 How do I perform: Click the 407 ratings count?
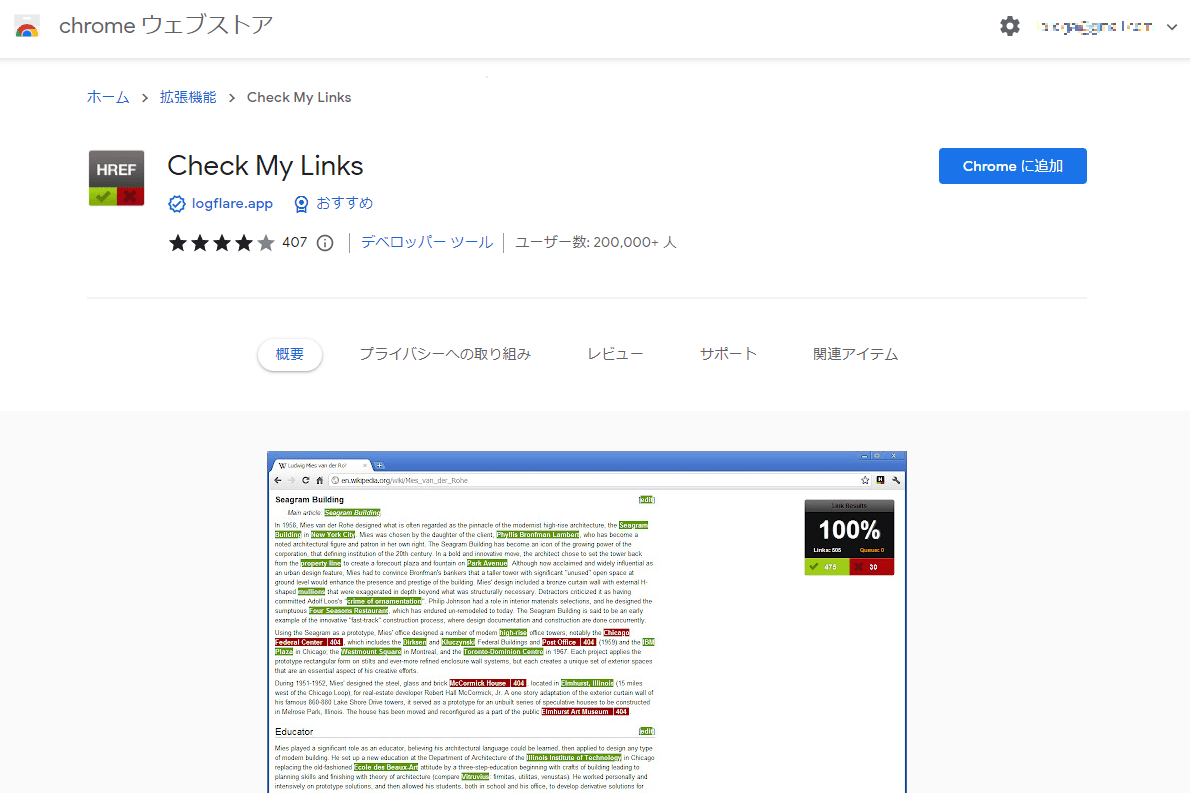pos(295,243)
